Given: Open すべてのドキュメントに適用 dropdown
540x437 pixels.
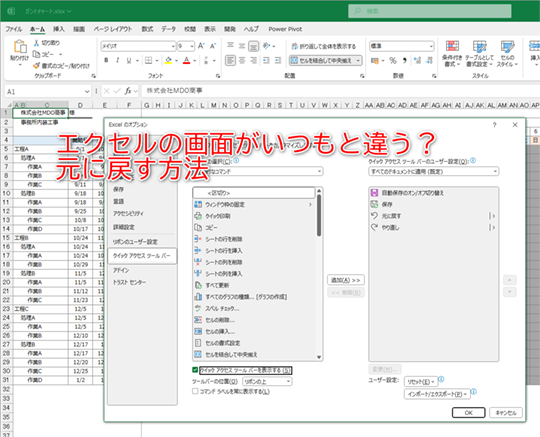Looking at the screenshot, I should click(433, 171).
